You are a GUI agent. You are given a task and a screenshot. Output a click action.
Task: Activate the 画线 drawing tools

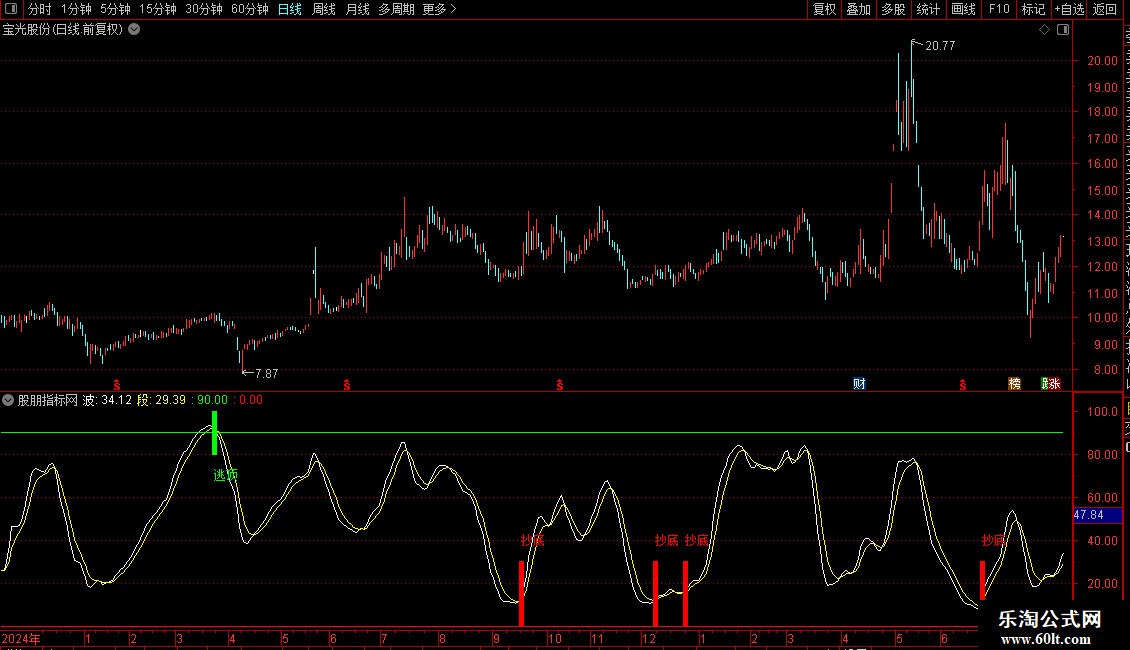point(964,9)
